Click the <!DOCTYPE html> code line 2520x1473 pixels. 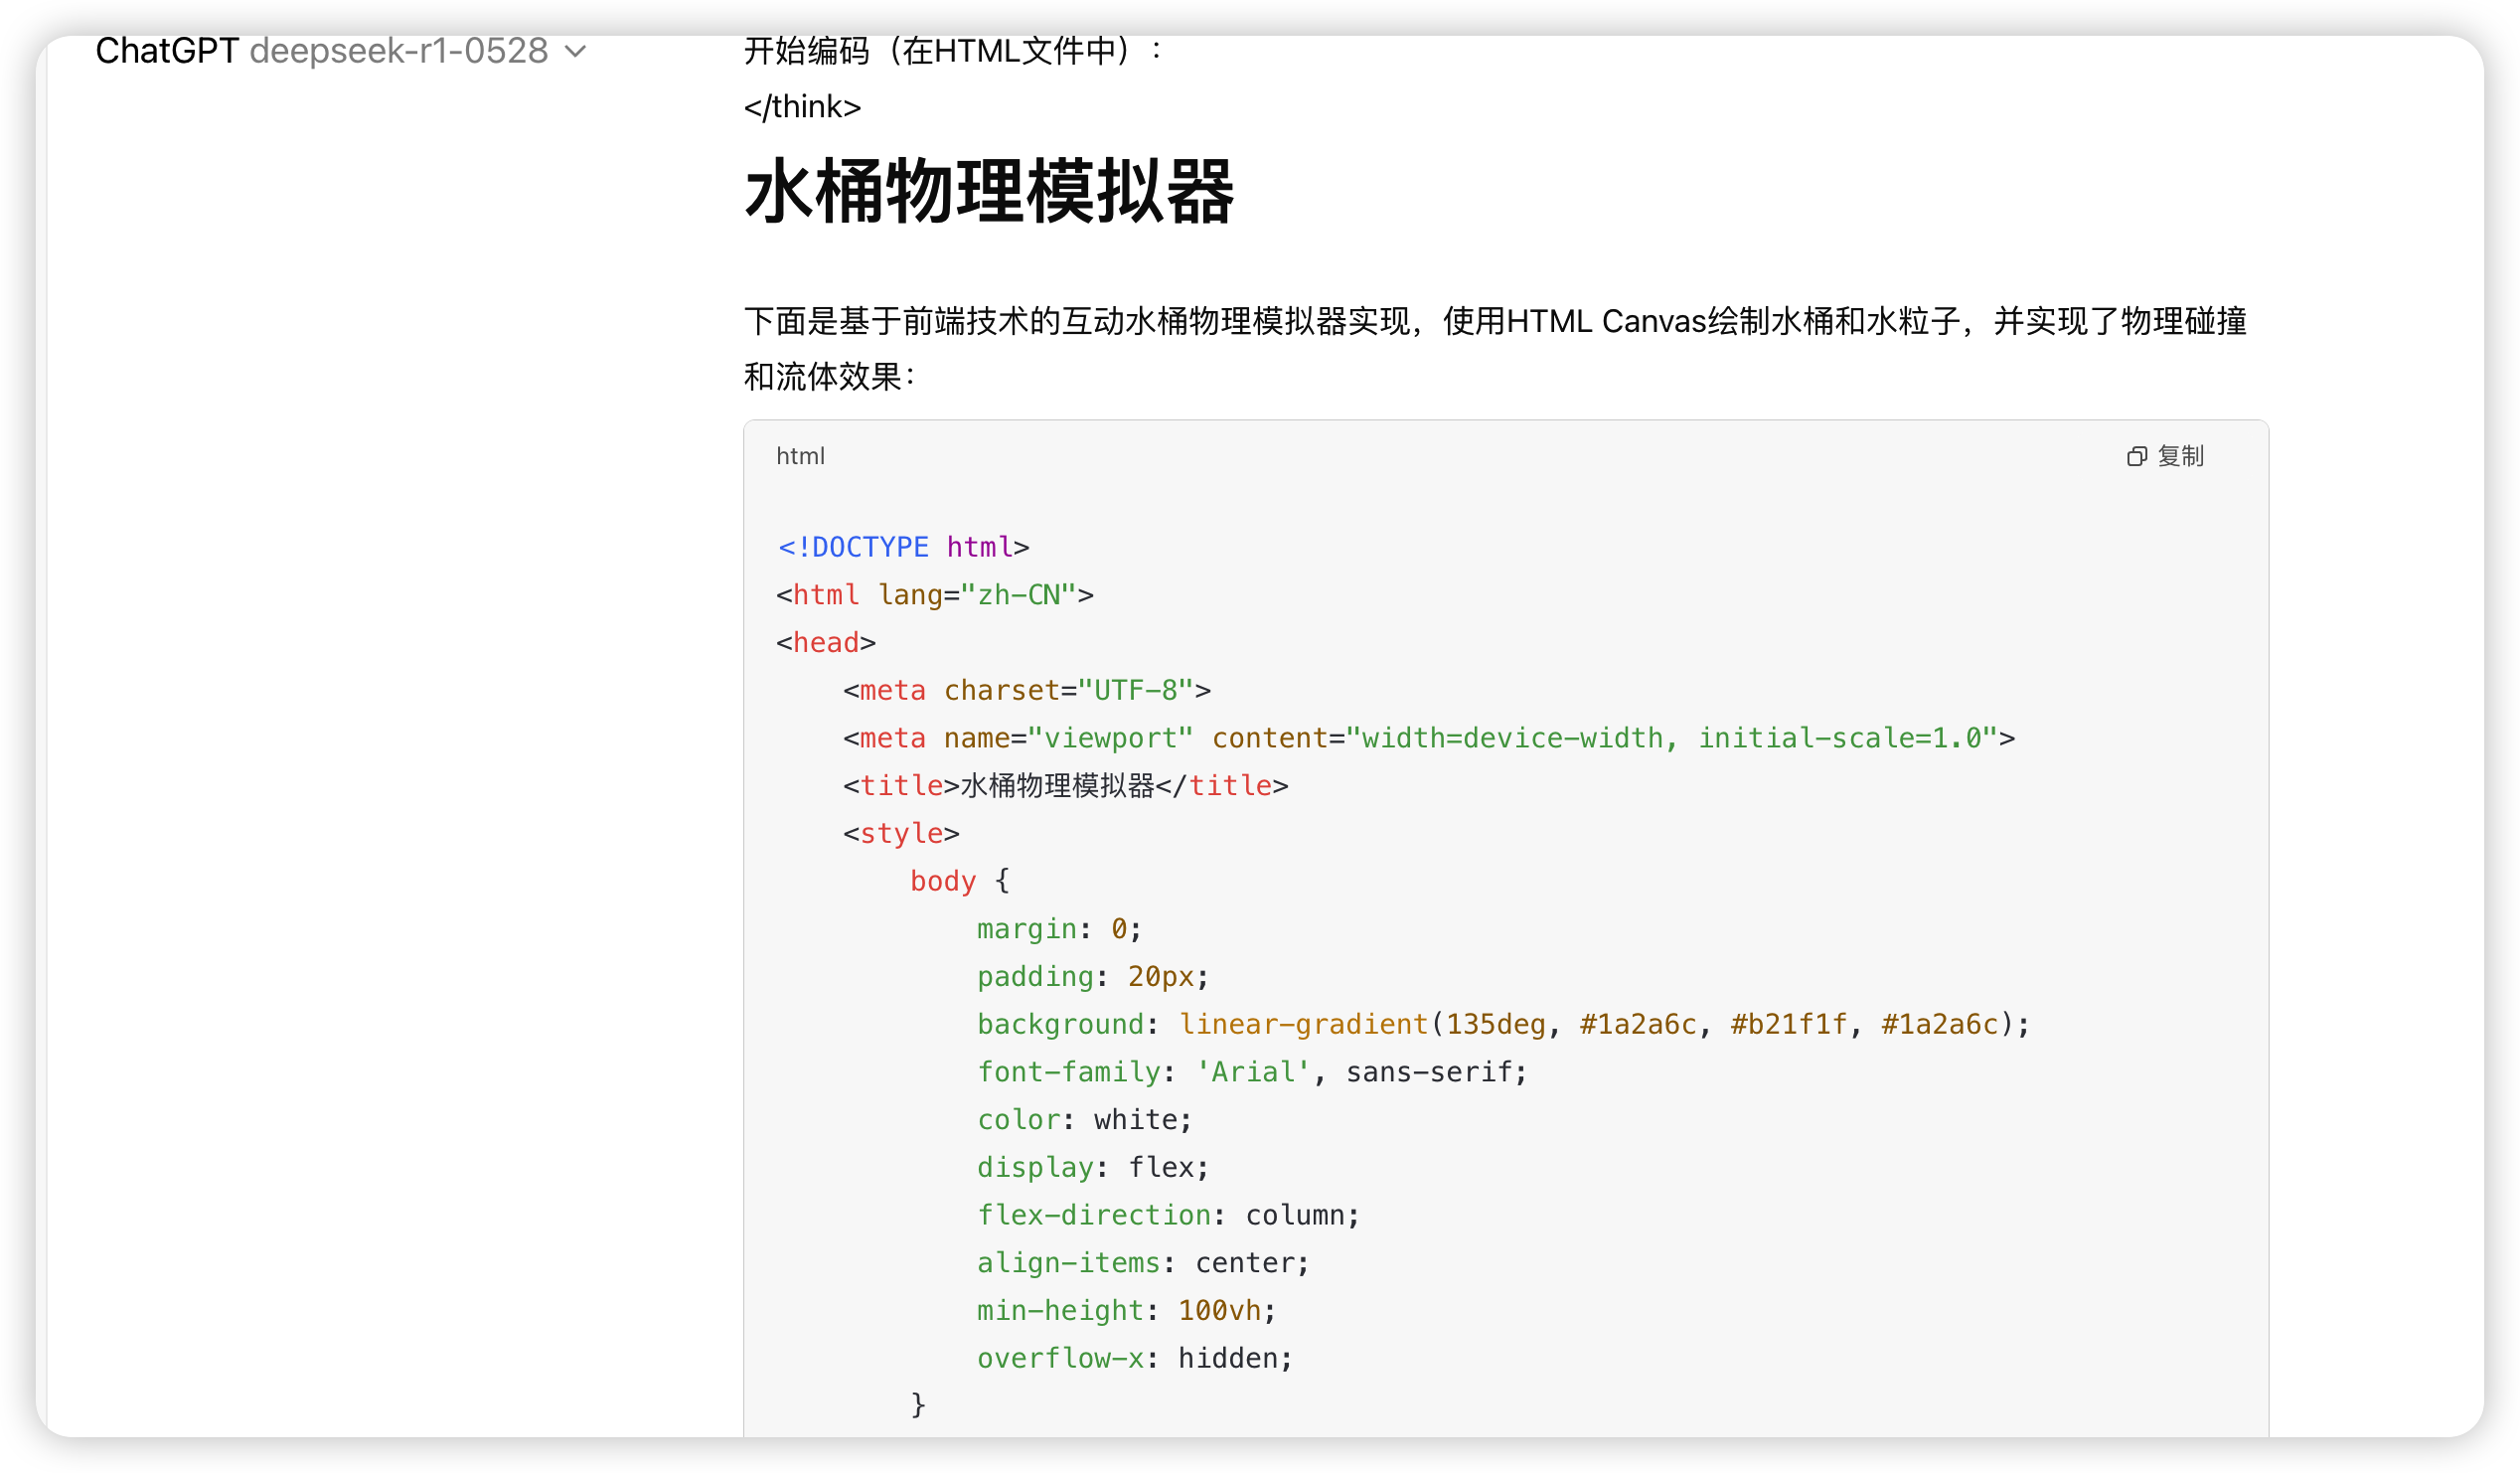coord(902,547)
